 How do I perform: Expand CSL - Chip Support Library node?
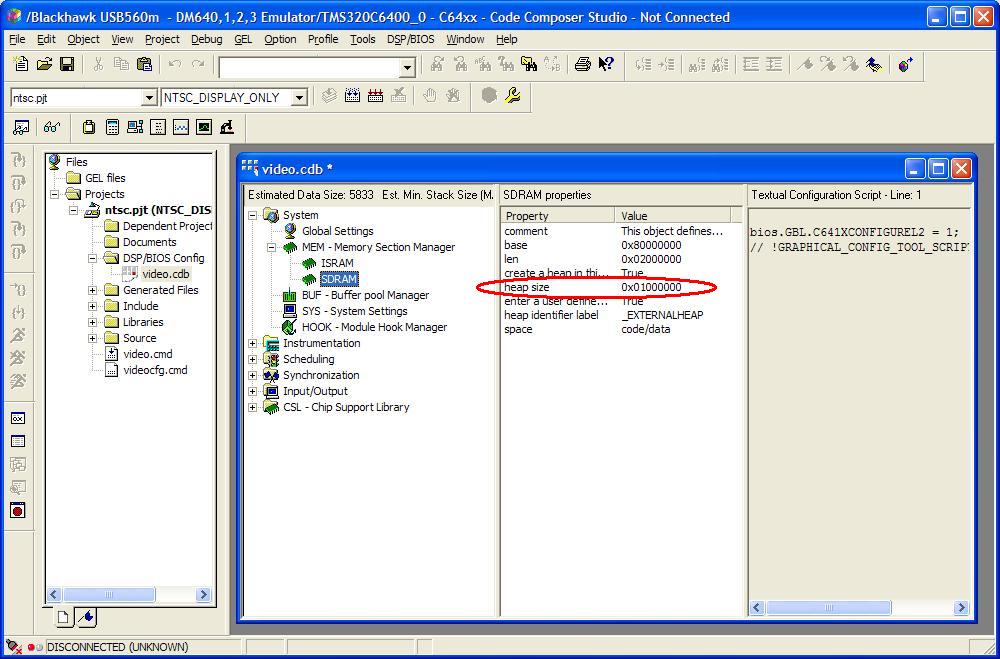click(x=253, y=407)
